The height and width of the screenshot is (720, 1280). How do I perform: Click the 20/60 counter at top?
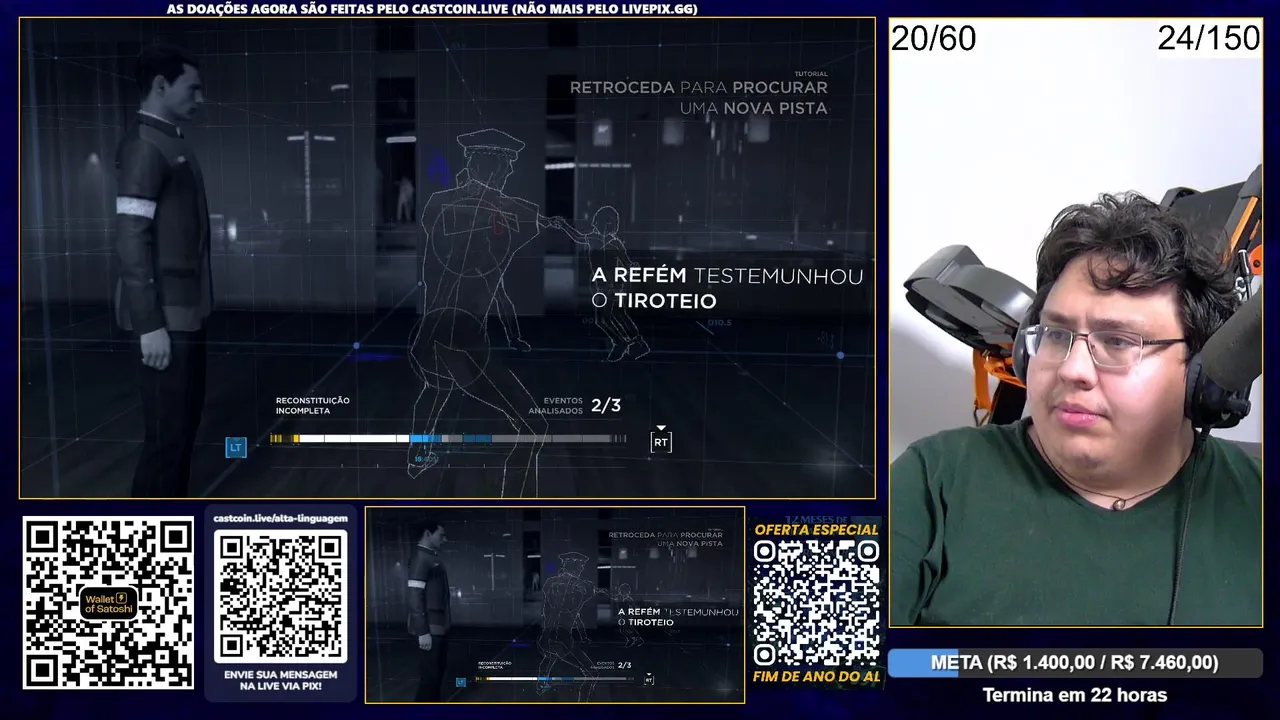tap(933, 38)
